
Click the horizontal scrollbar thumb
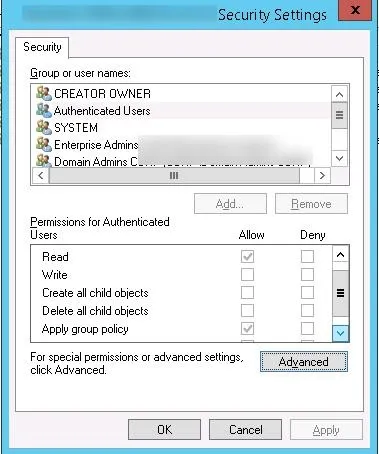point(174,175)
